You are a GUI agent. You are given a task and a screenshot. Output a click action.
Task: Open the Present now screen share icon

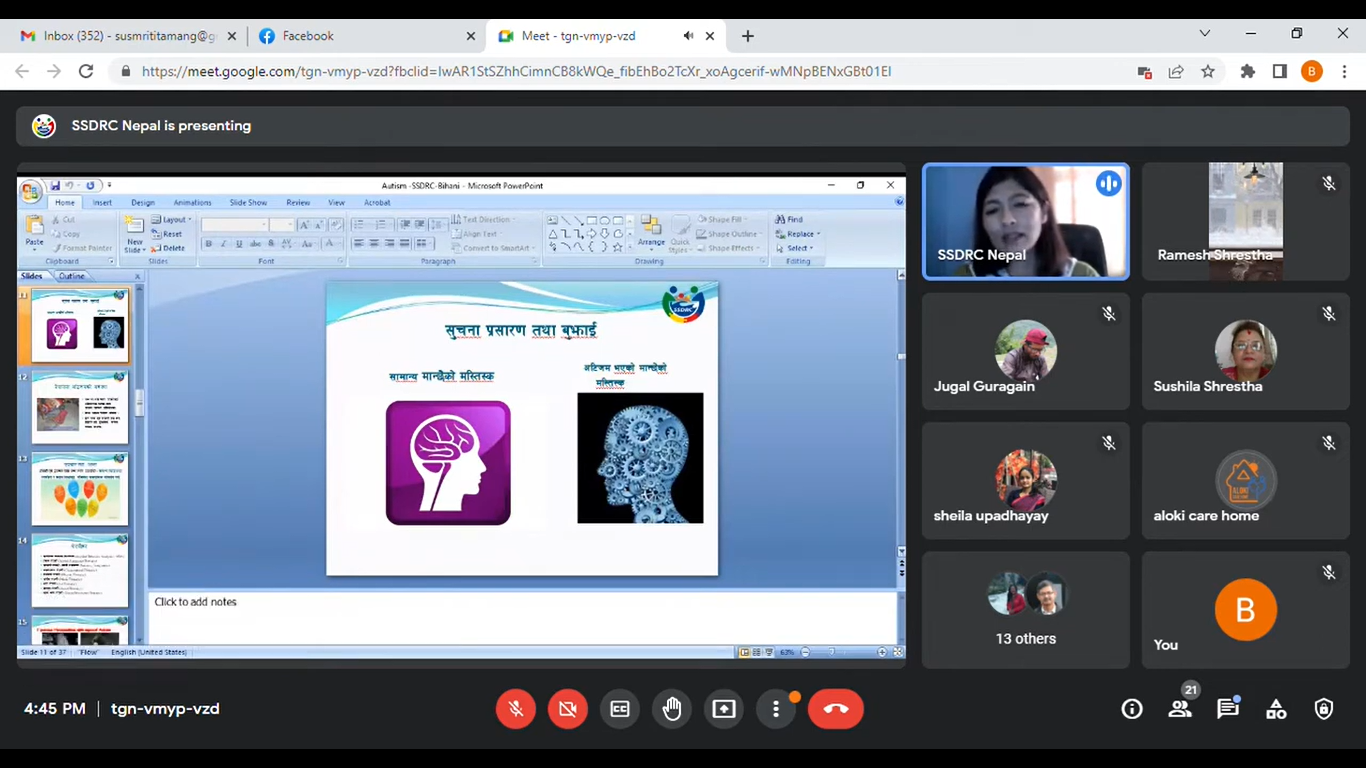(724, 709)
